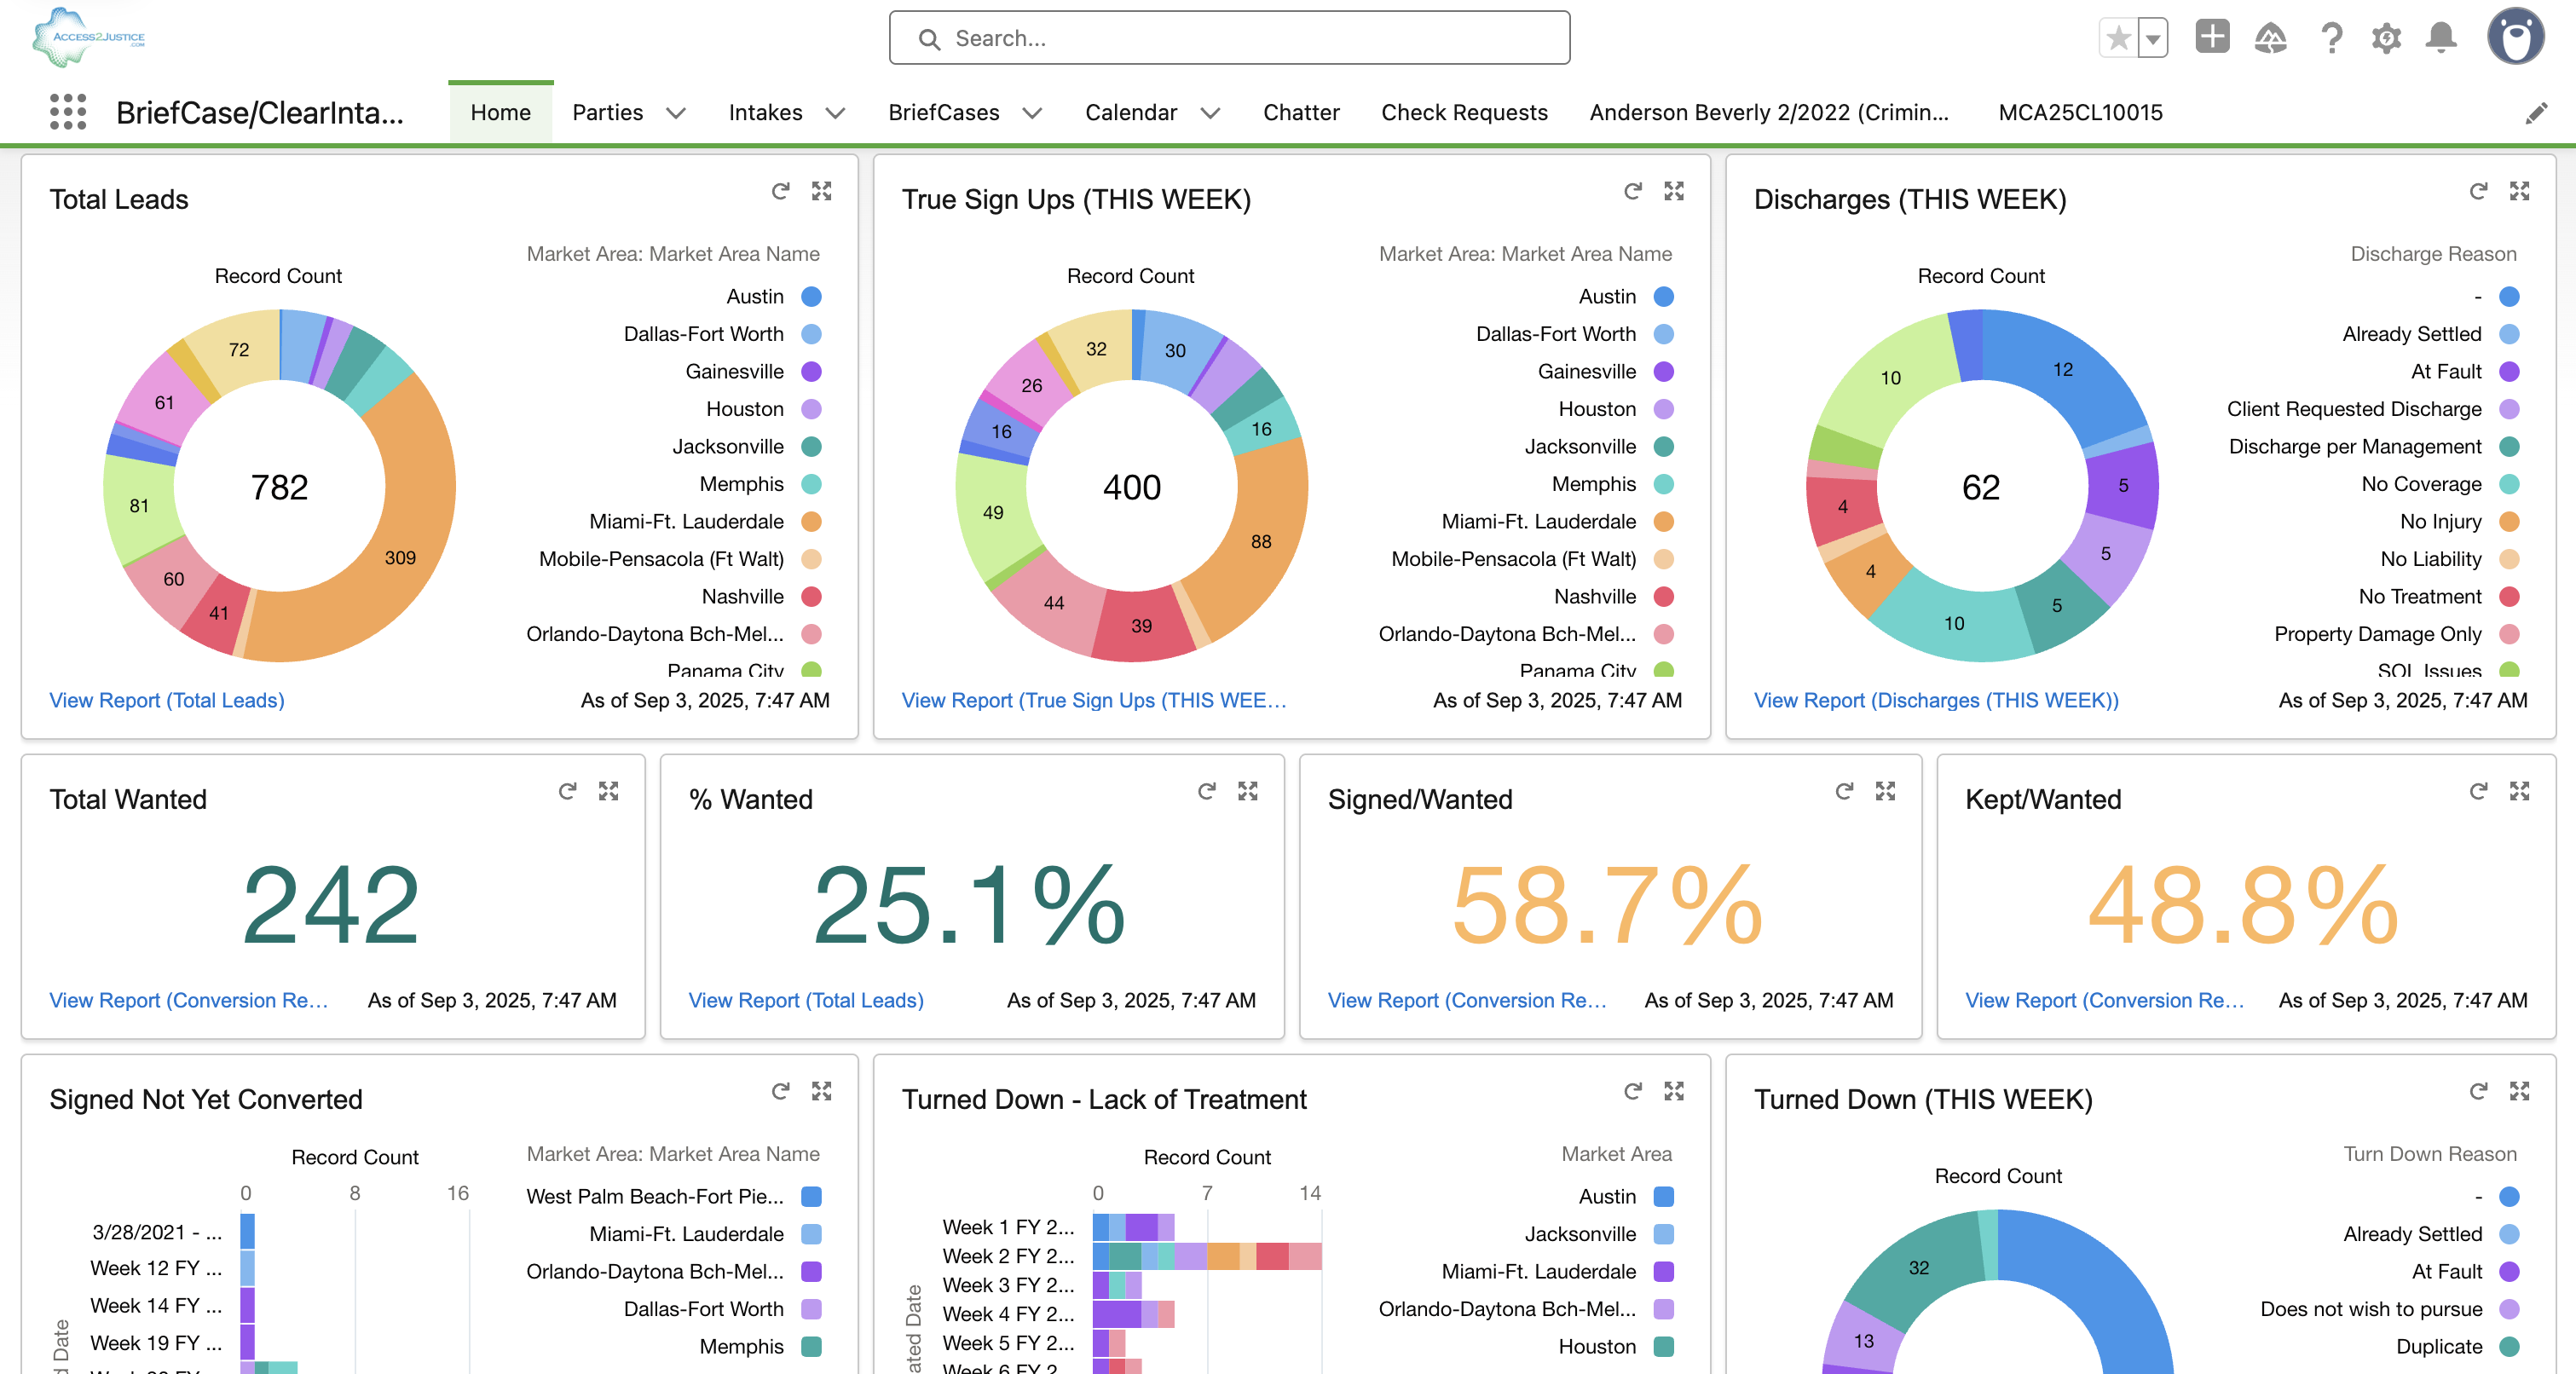The height and width of the screenshot is (1374, 2576).
Task: Toggle the Favorites star button
Action: click(2117, 38)
